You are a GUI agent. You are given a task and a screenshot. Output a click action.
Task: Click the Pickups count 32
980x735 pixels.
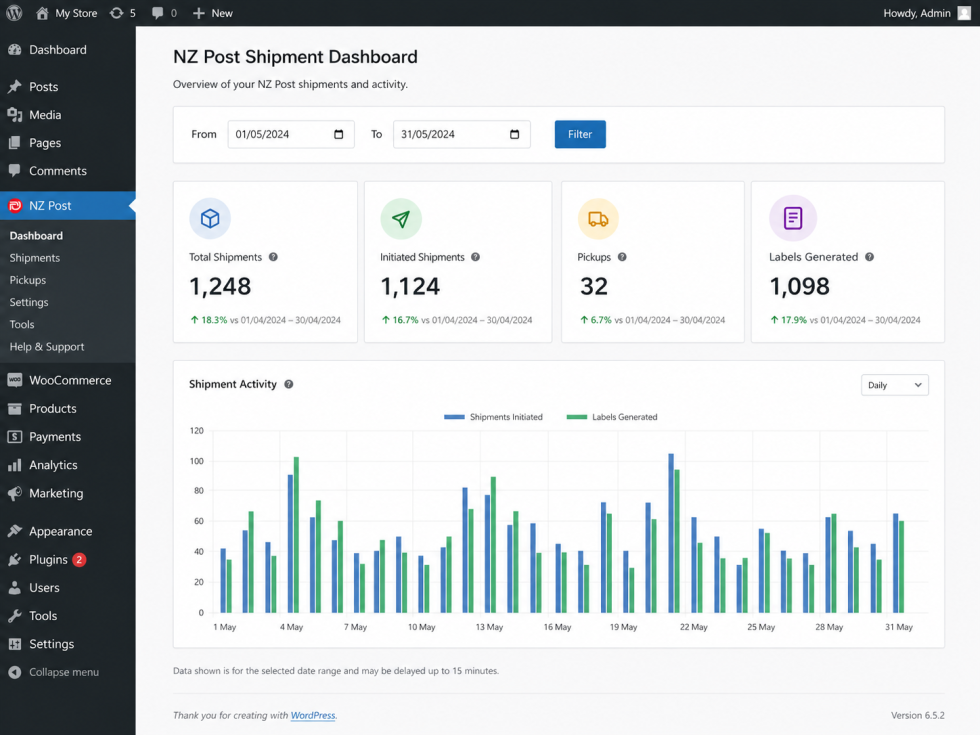point(594,286)
